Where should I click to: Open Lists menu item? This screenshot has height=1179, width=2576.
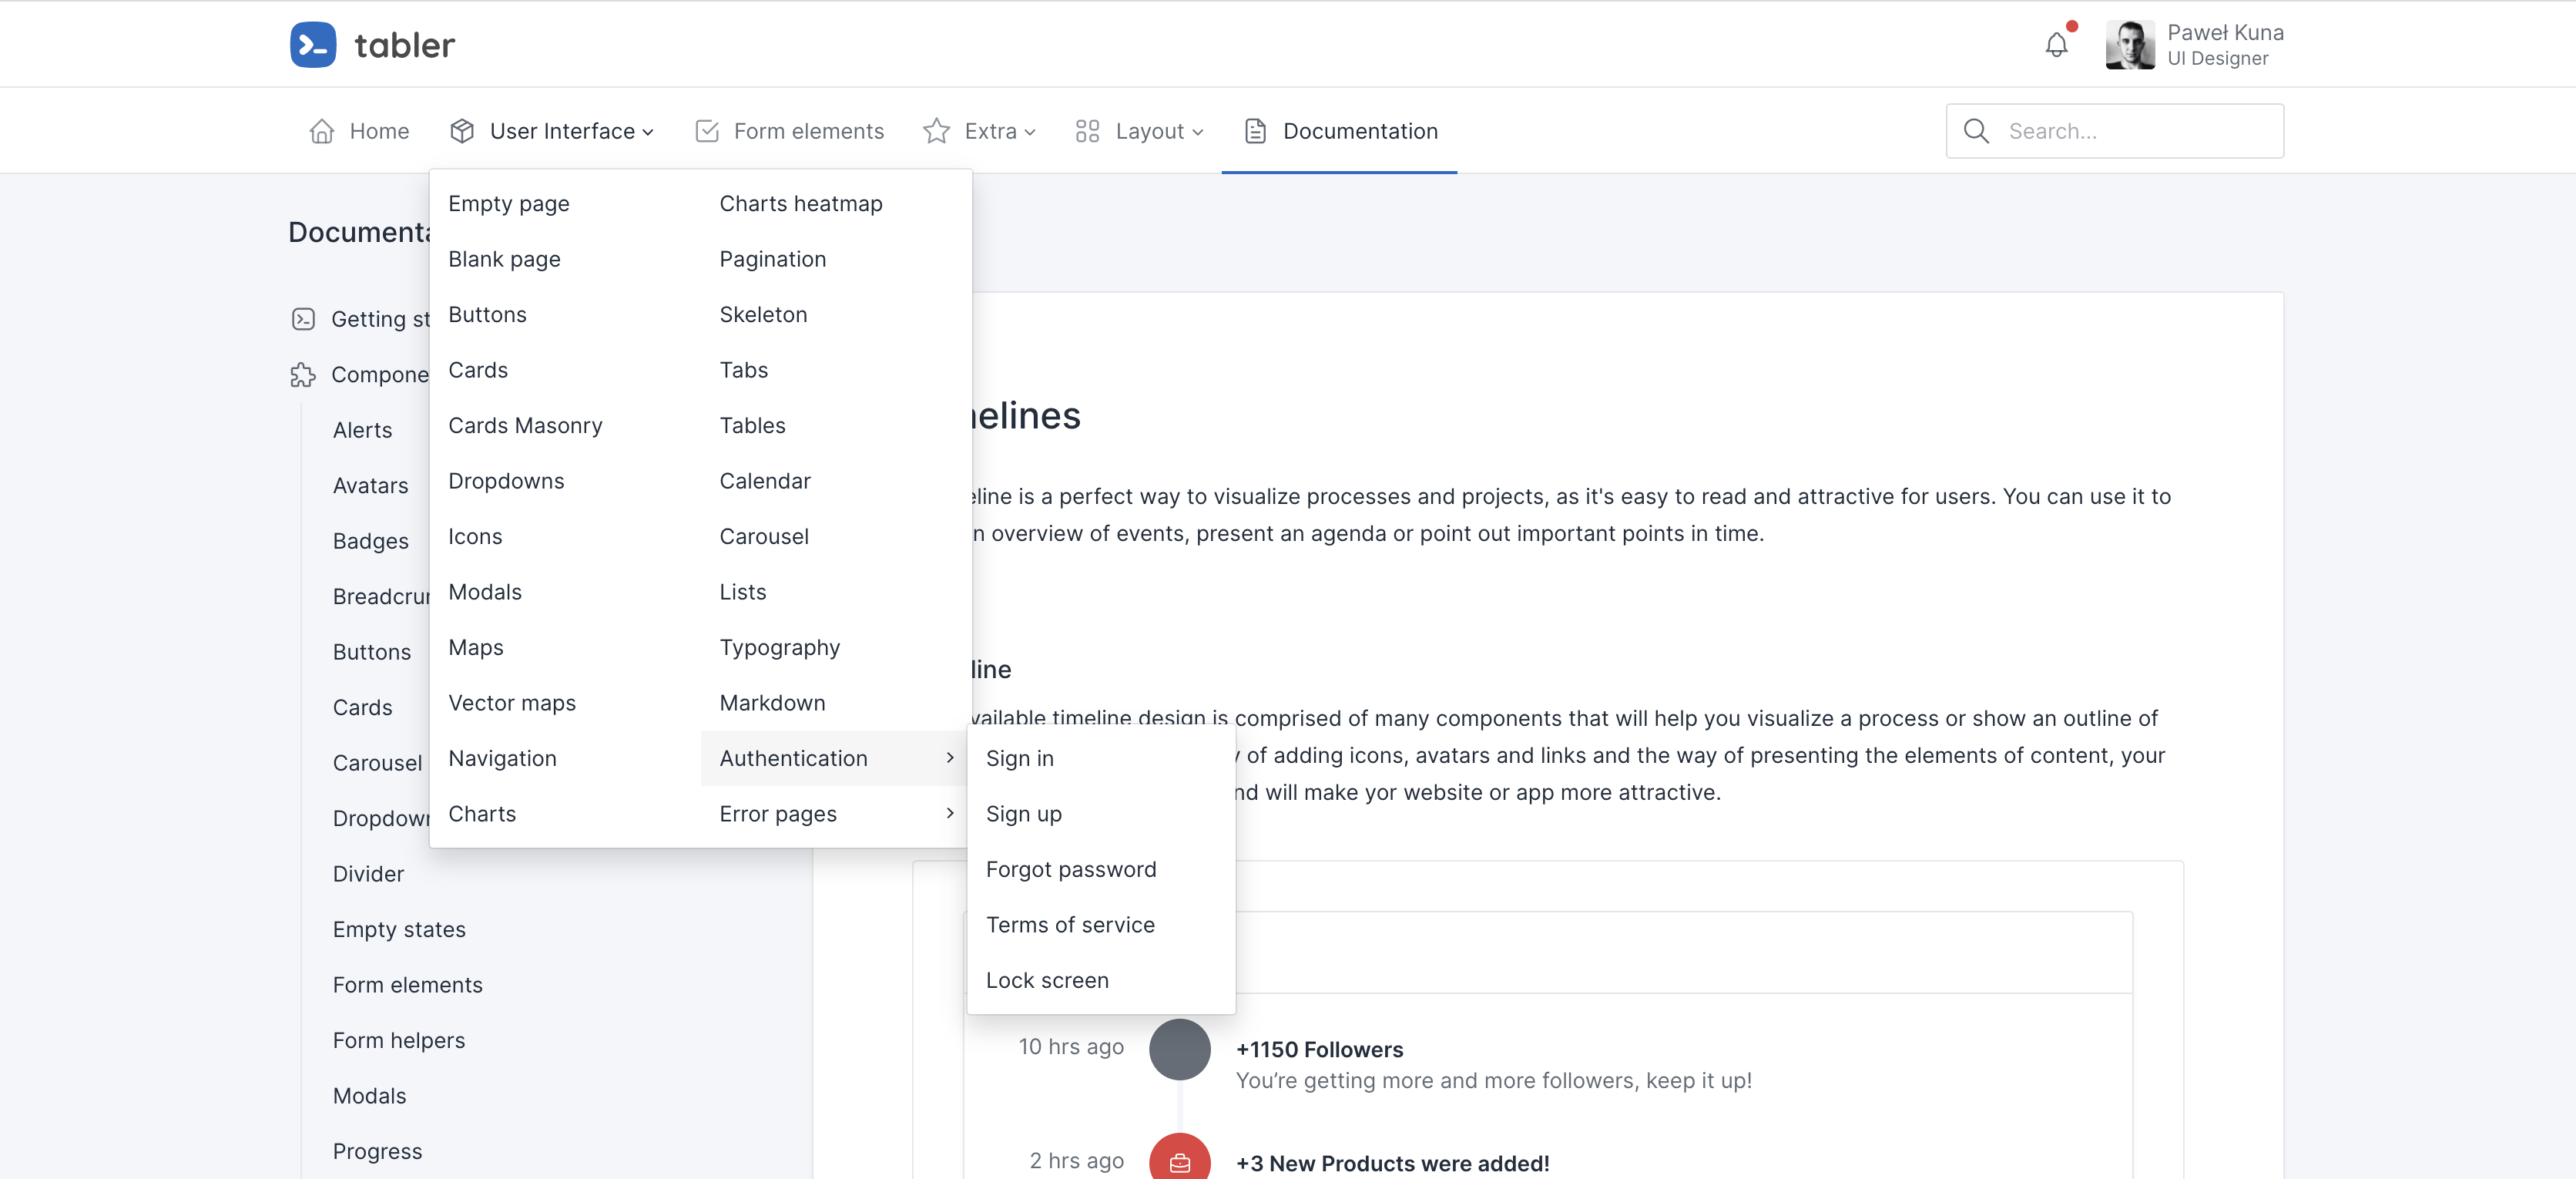[836, 592]
